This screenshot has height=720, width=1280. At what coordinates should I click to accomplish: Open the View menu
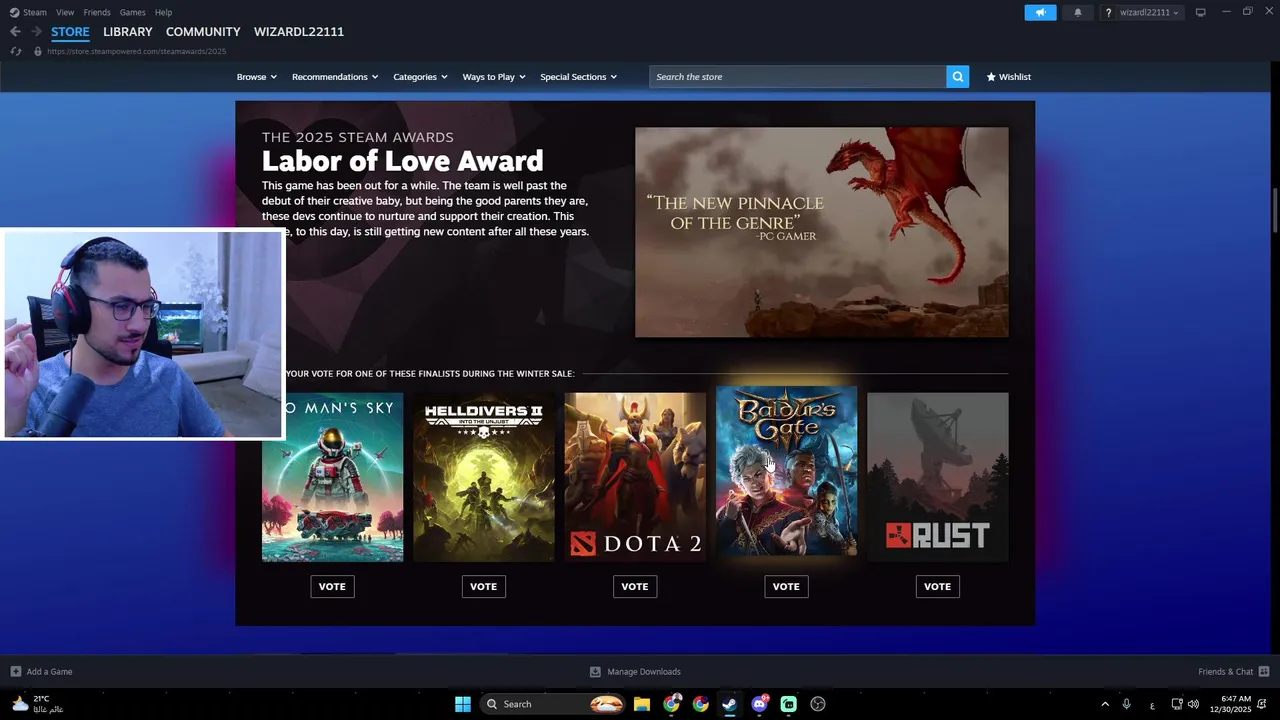point(65,12)
